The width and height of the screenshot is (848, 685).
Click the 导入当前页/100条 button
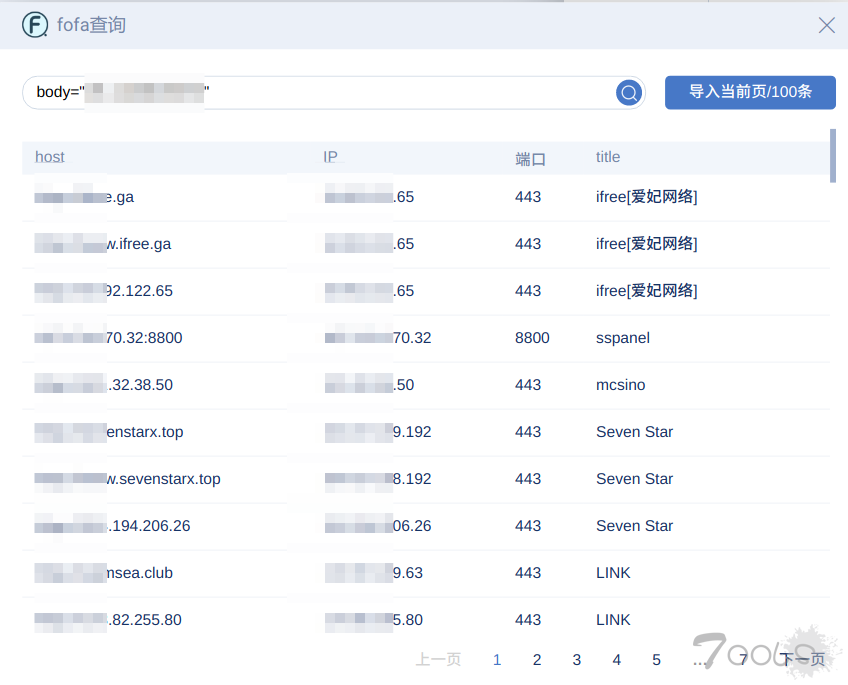point(750,92)
